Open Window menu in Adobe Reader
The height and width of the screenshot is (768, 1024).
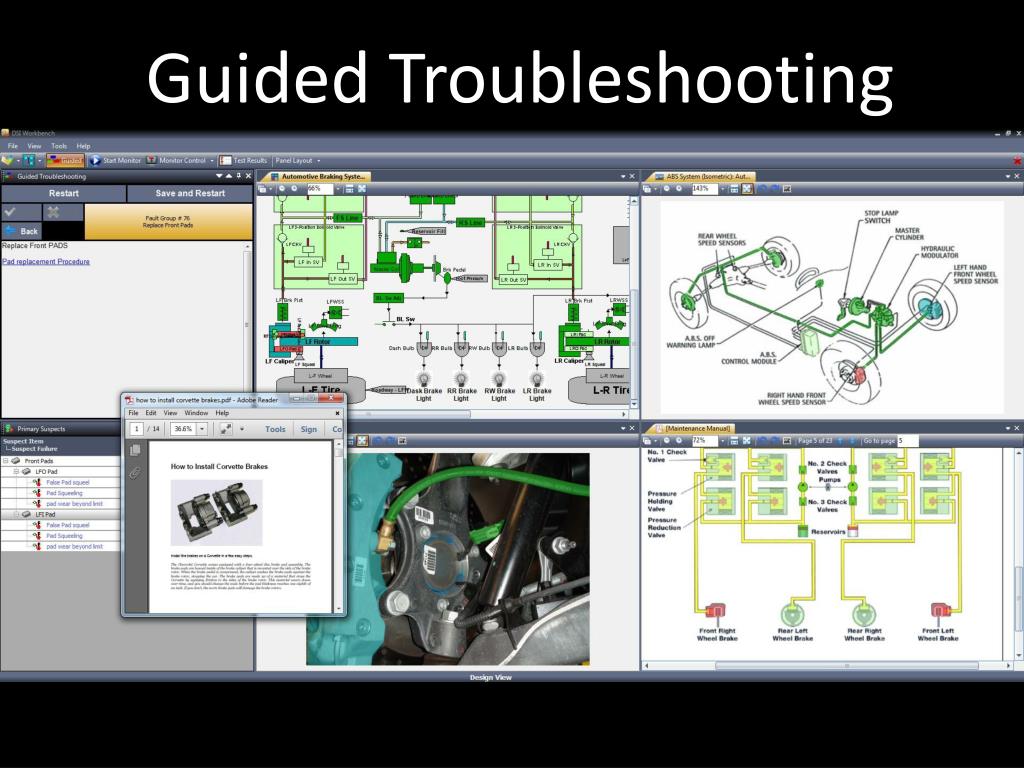[x=196, y=413]
